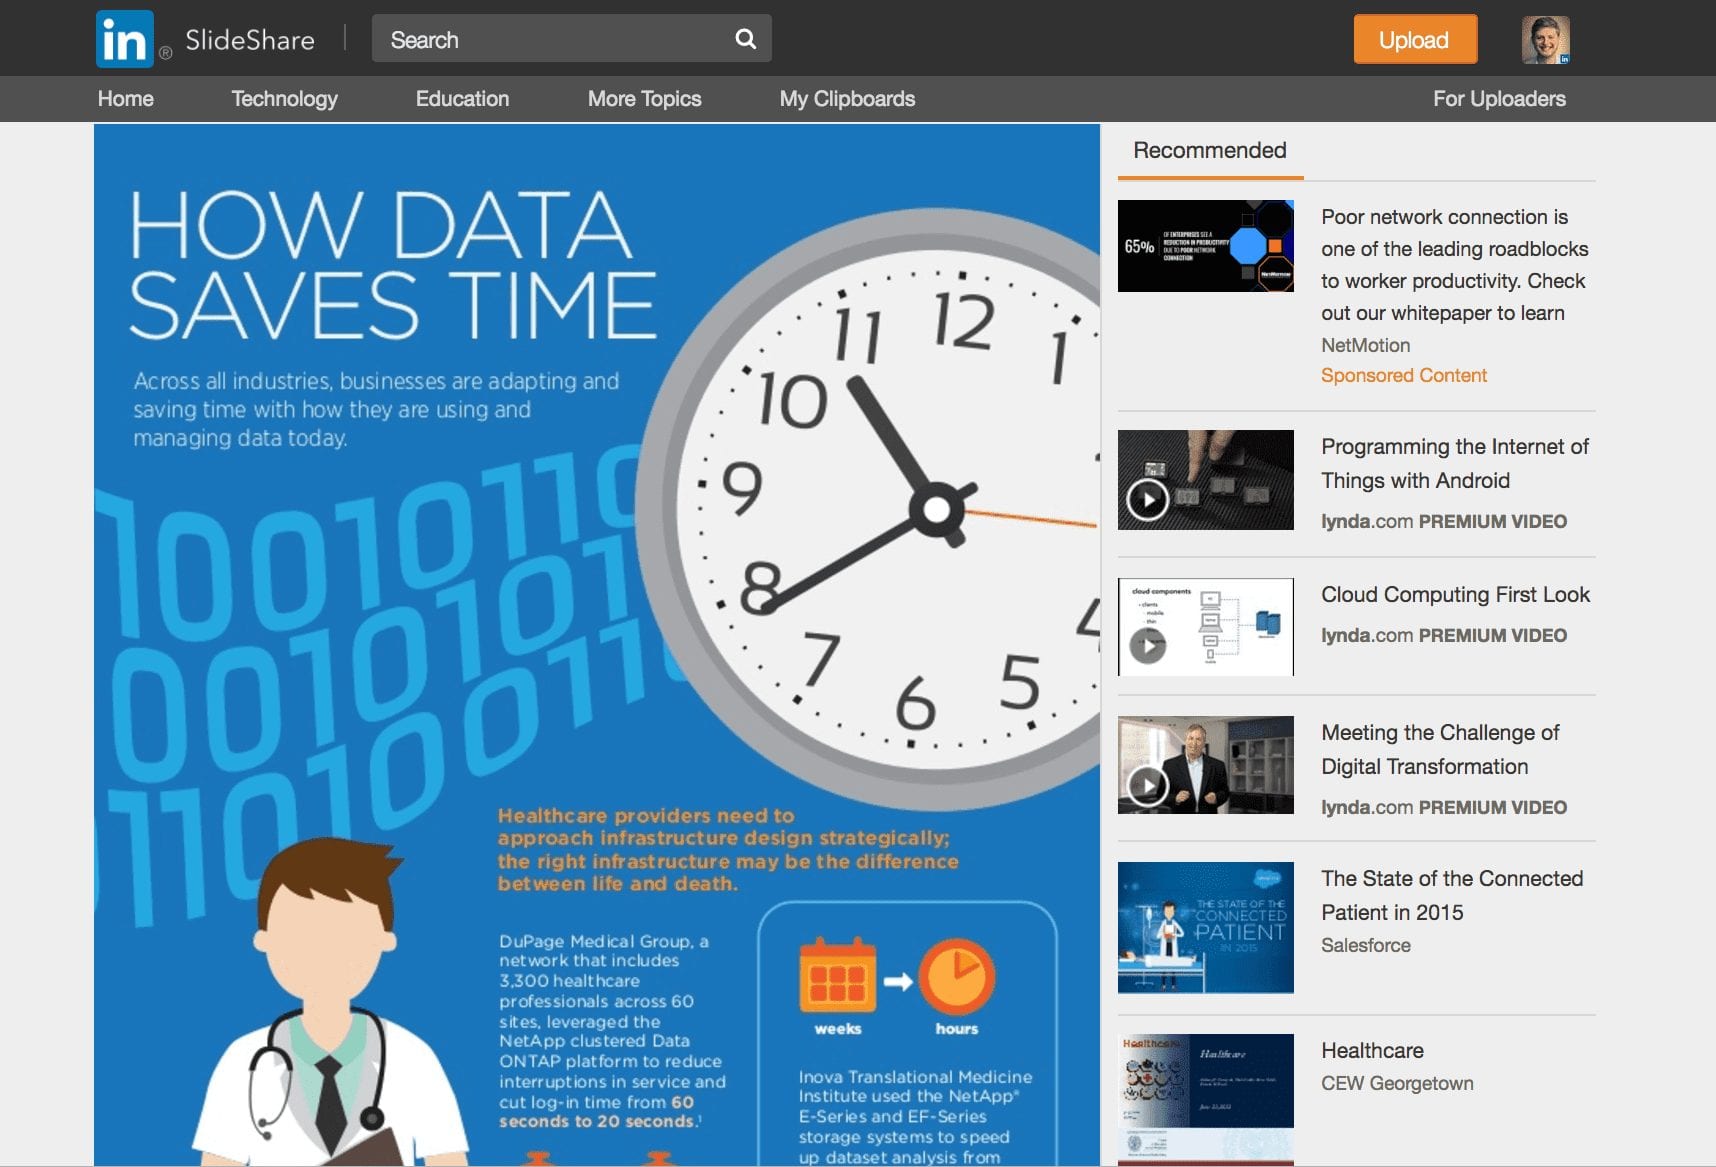
Task: Expand the More Topics menu
Action: click(644, 99)
